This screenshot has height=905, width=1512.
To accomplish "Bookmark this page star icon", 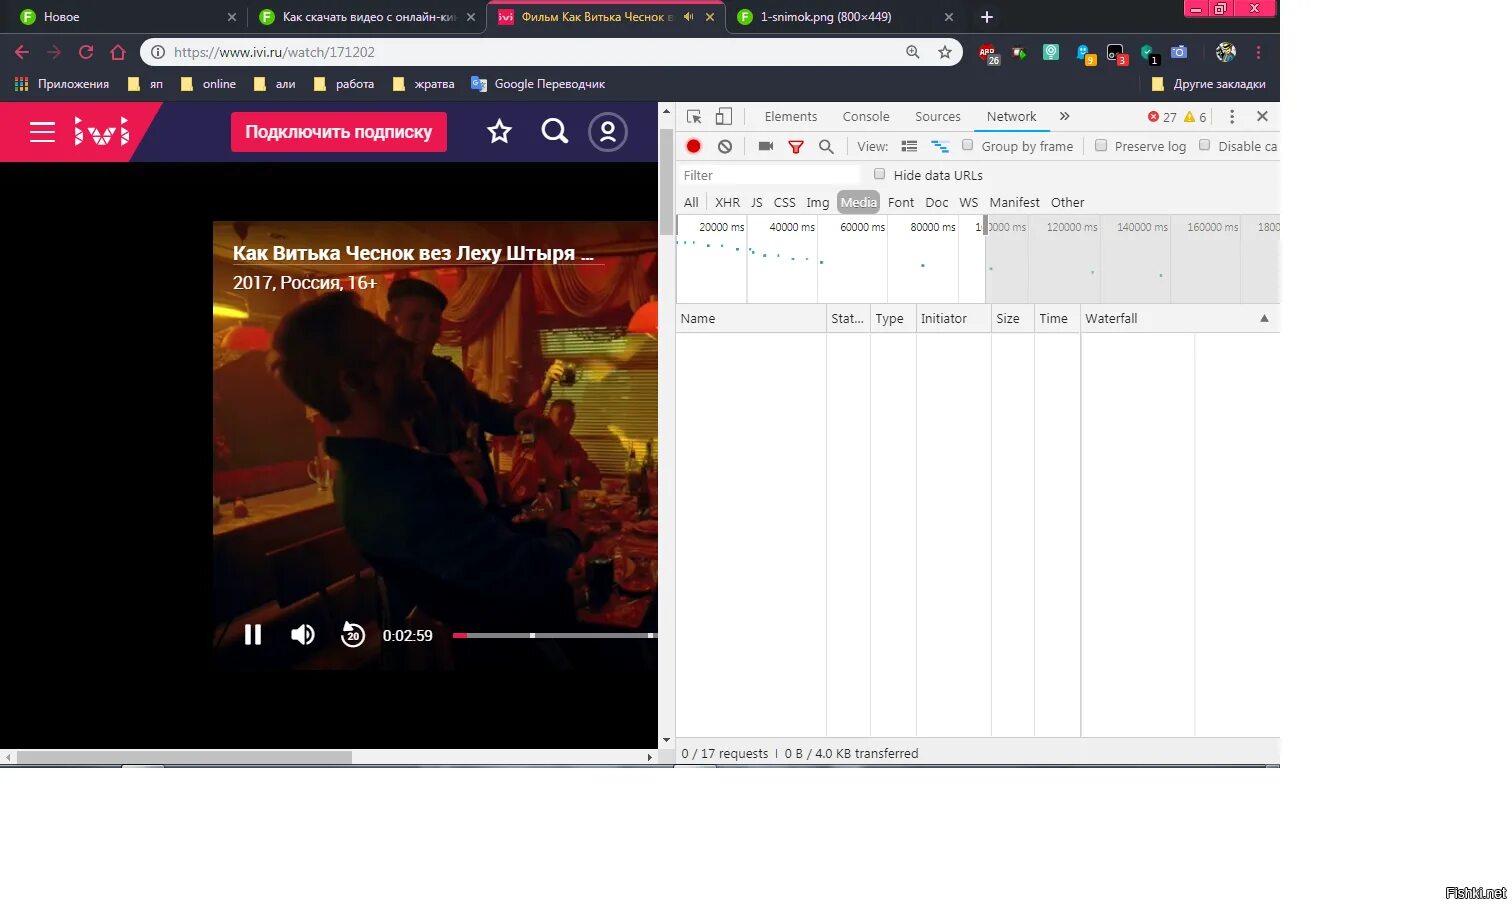I will coord(945,52).
